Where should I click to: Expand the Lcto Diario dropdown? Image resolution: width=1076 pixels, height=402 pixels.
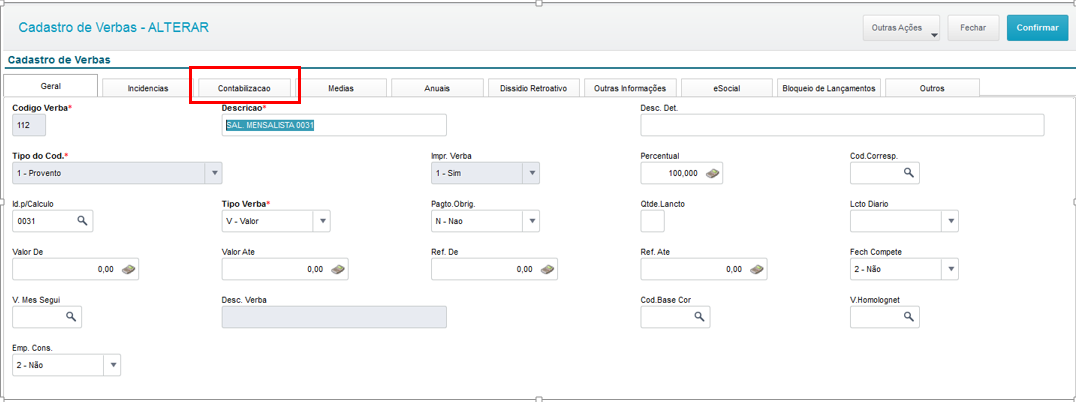(x=950, y=221)
